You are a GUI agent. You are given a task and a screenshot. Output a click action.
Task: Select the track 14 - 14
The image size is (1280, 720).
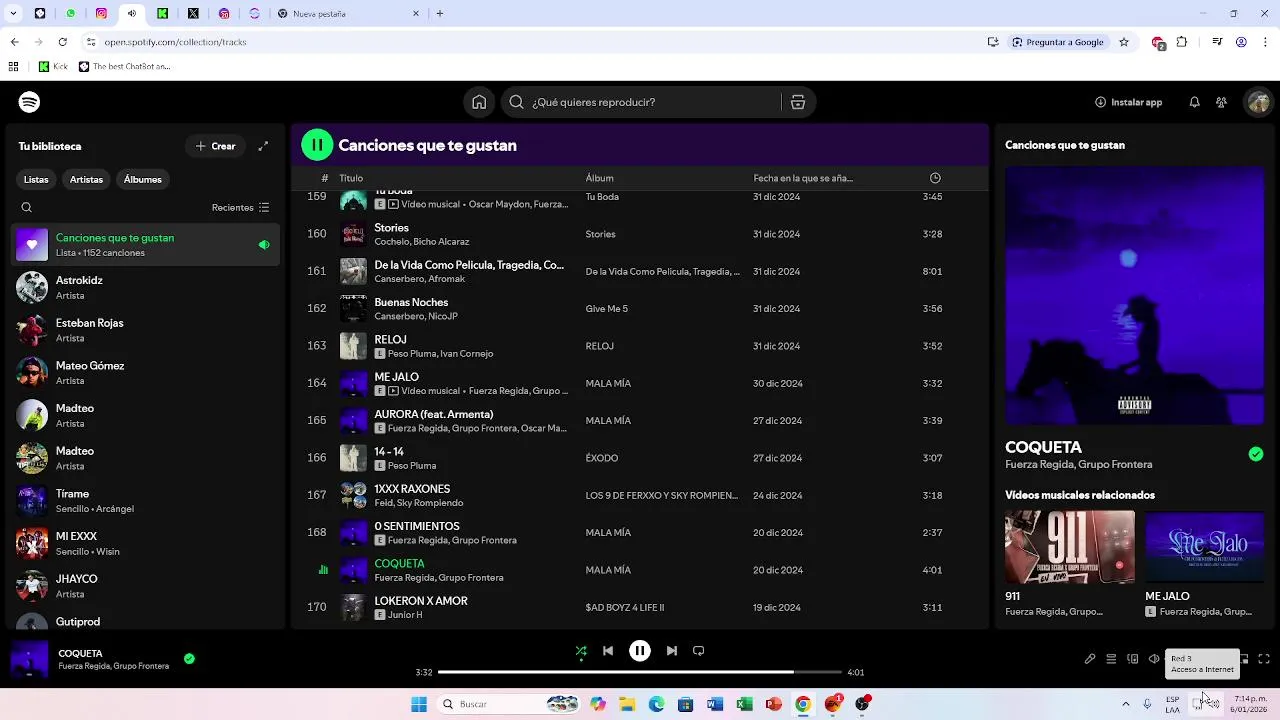click(x=640, y=458)
